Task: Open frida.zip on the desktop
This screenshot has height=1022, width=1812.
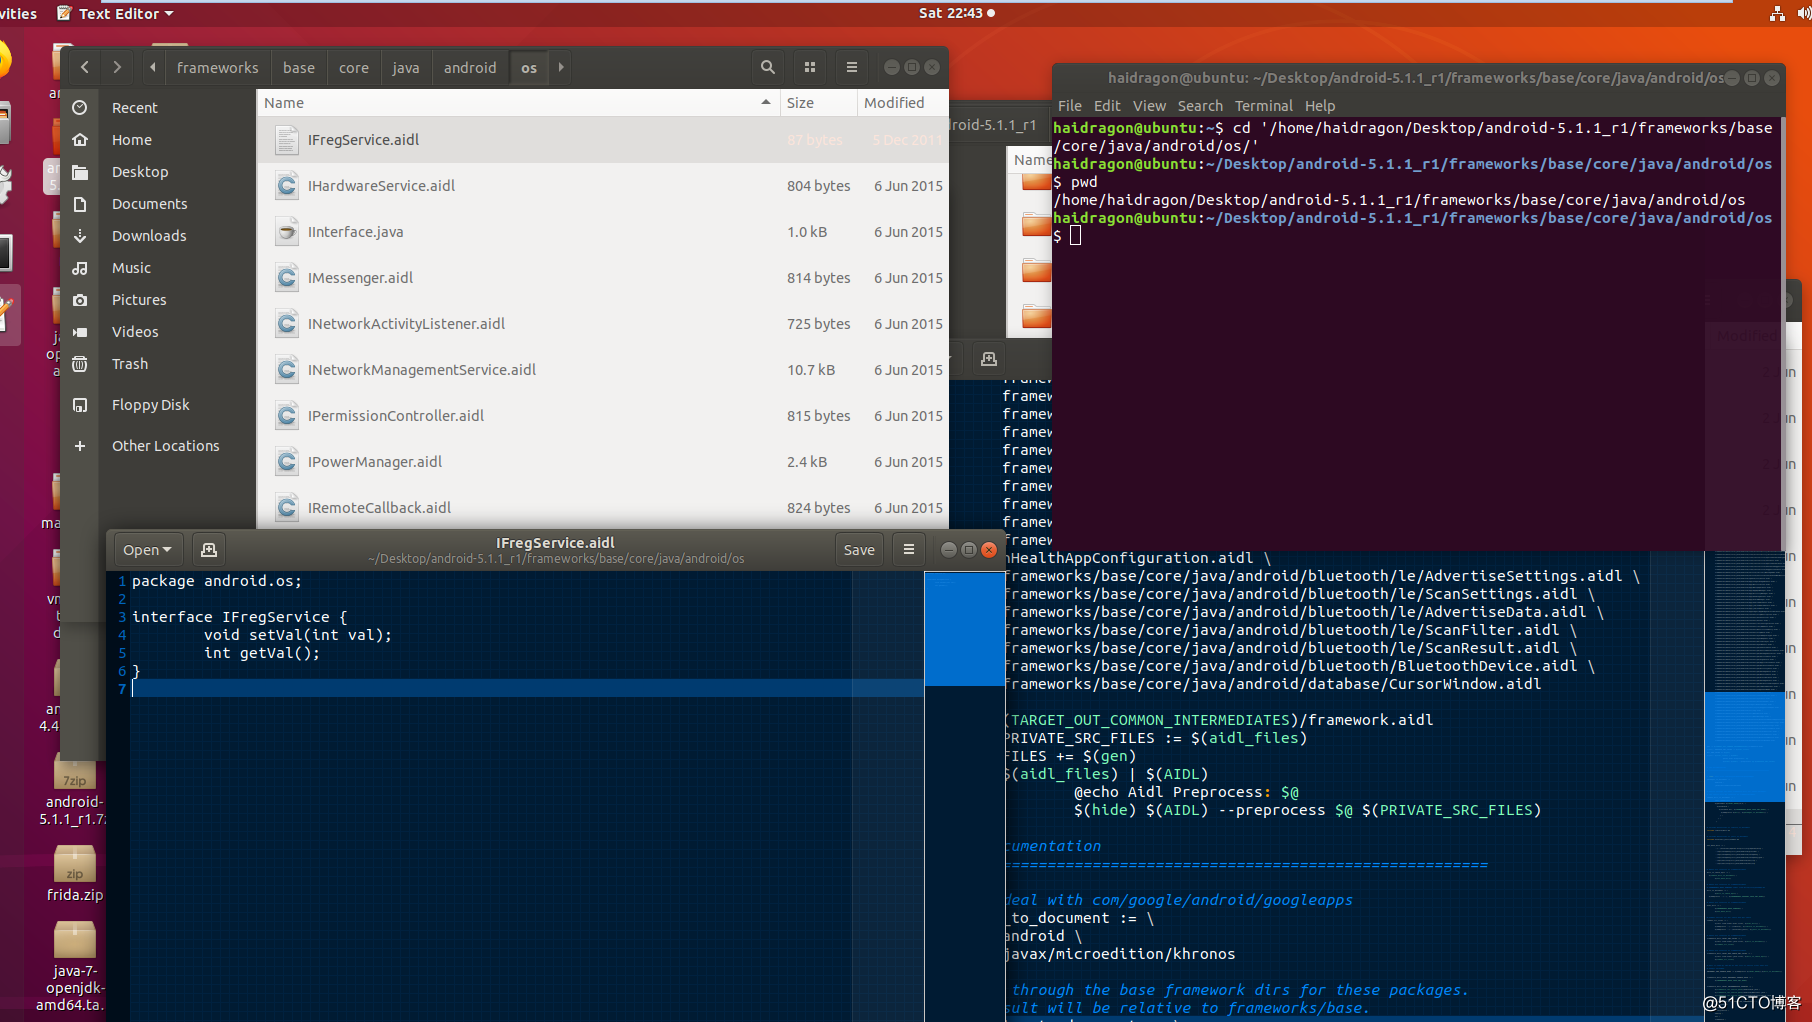Action: [x=75, y=873]
